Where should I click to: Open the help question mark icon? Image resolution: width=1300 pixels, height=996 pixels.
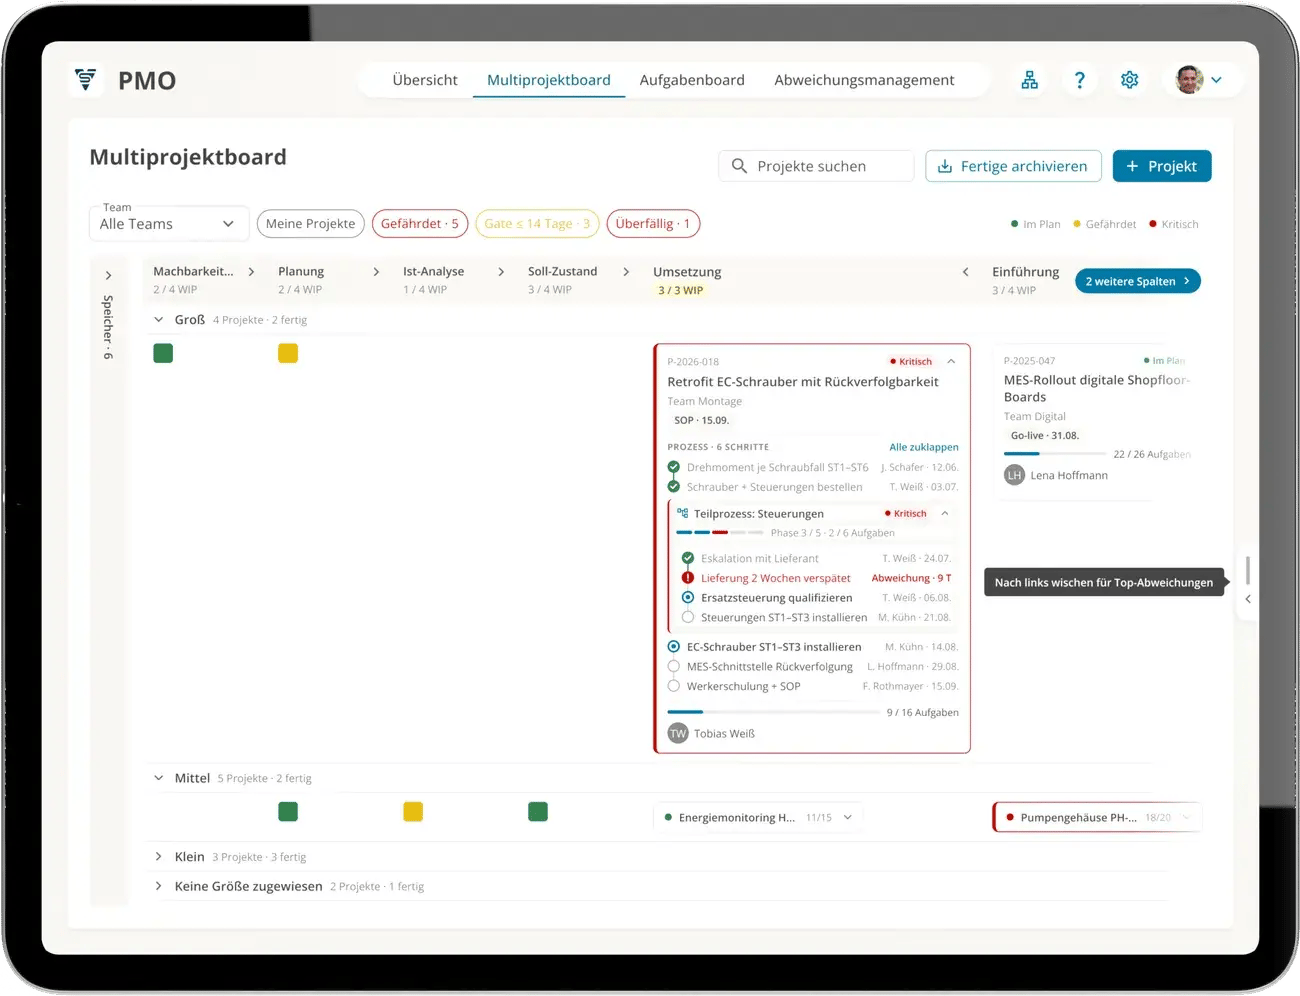1079,80
